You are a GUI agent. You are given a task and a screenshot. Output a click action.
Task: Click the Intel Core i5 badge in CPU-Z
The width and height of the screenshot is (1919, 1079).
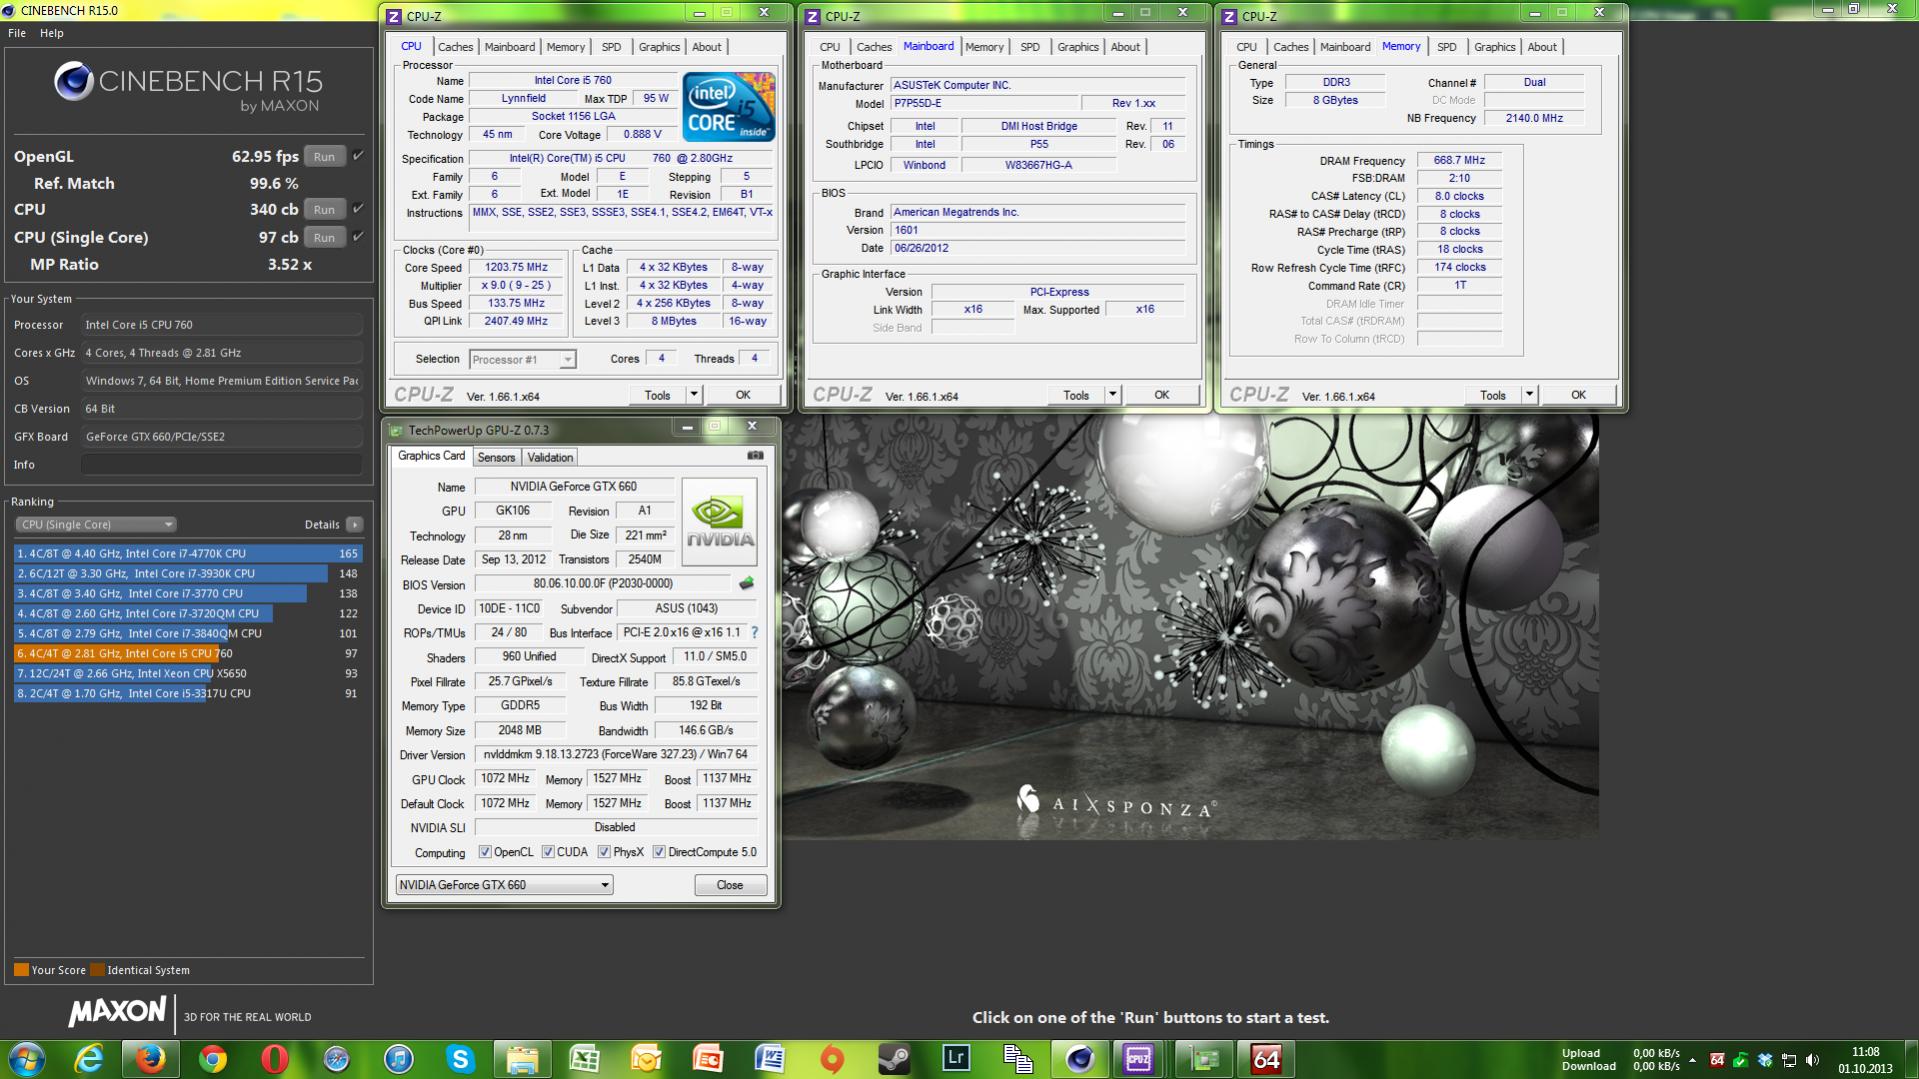point(729,106)
